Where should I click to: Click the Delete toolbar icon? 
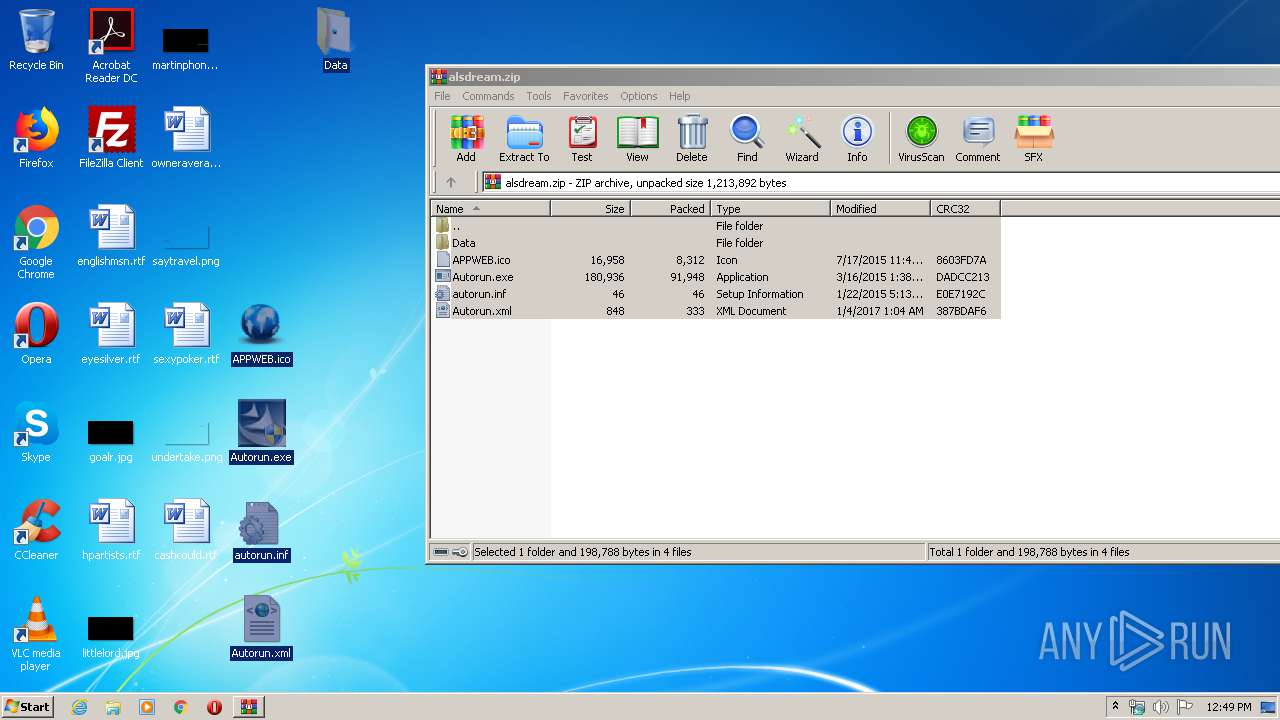pyautogui.click(x=691, y=139)
